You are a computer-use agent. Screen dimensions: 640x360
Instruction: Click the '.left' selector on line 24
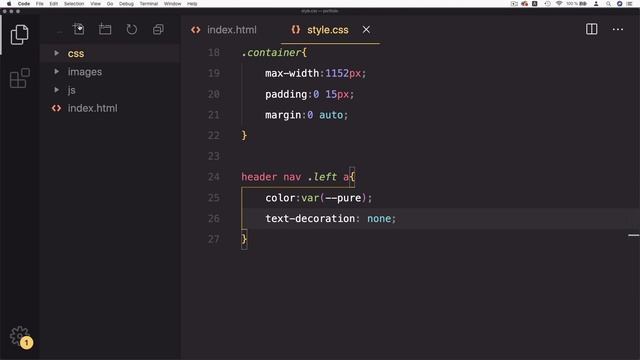click(x=322, y=177)
